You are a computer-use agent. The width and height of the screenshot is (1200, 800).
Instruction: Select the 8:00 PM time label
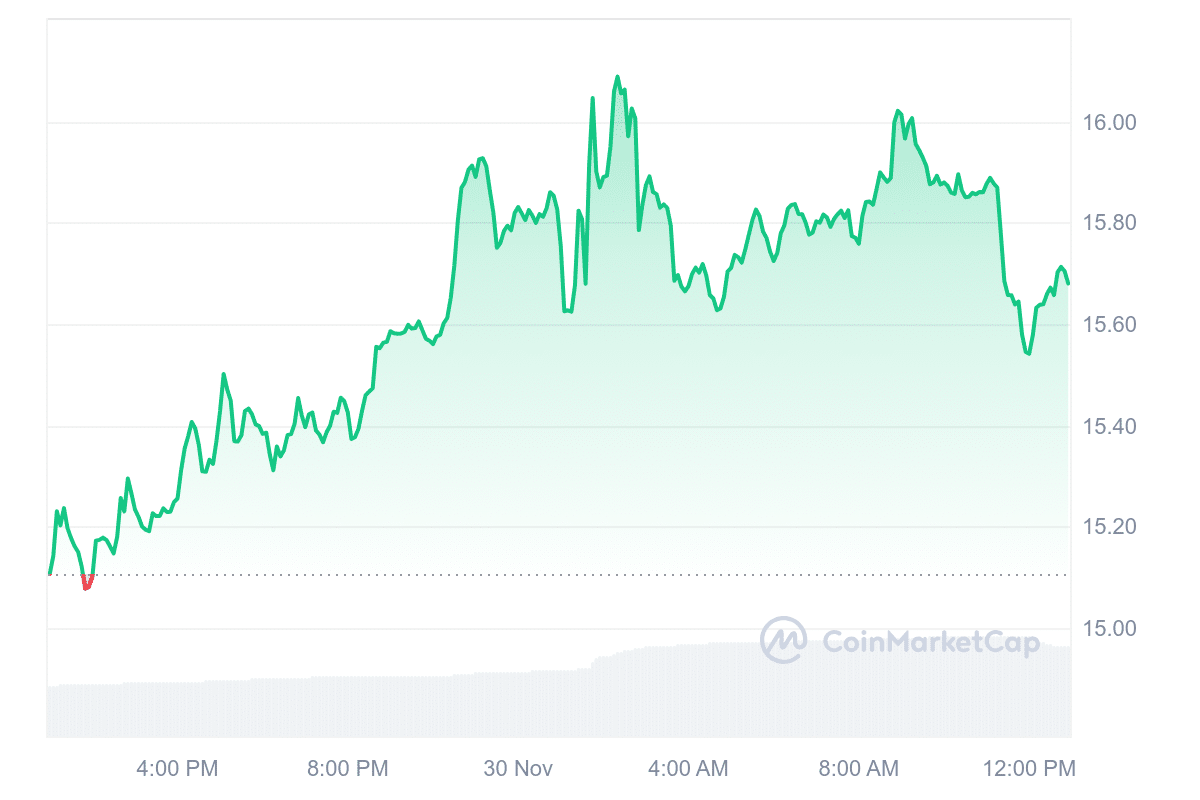(x=347, y=768)
